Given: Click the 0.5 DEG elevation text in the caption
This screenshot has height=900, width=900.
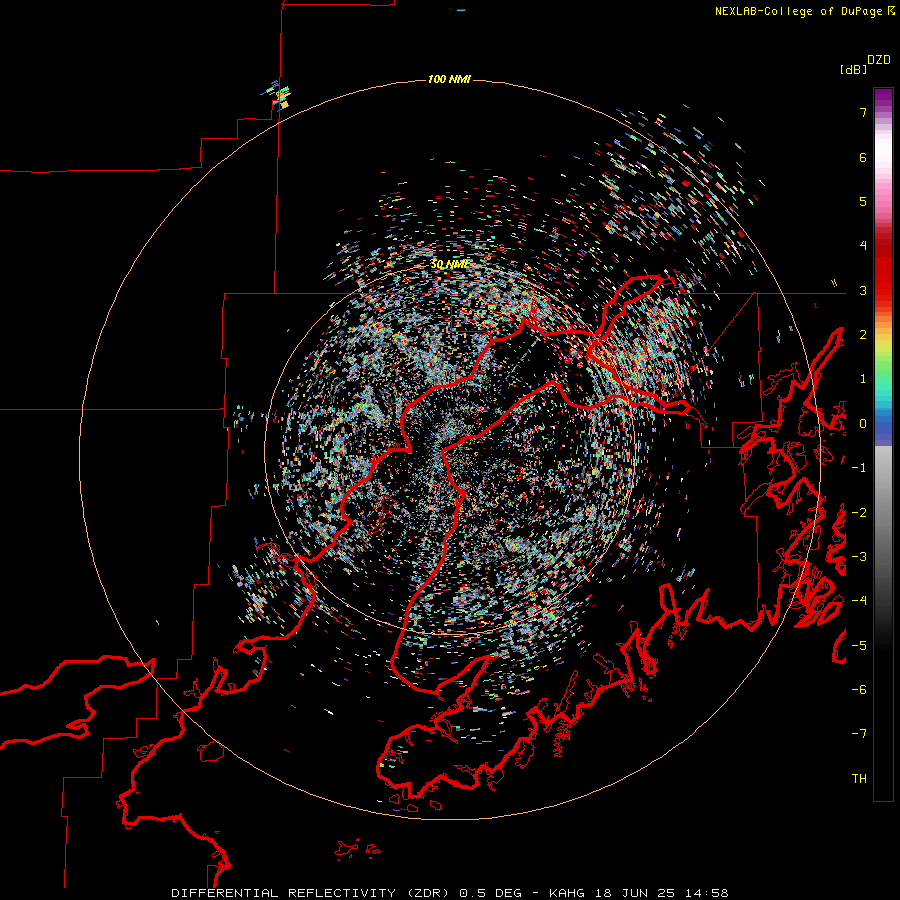Looking at the screenshot, I should [491, 893].
